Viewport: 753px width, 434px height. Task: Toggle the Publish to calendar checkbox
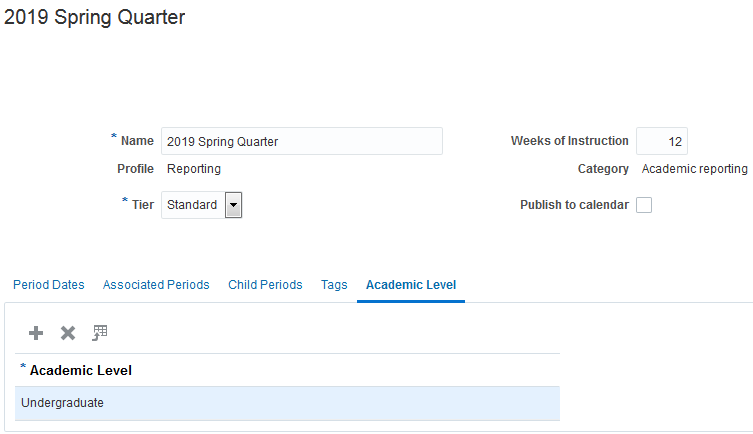644,205
